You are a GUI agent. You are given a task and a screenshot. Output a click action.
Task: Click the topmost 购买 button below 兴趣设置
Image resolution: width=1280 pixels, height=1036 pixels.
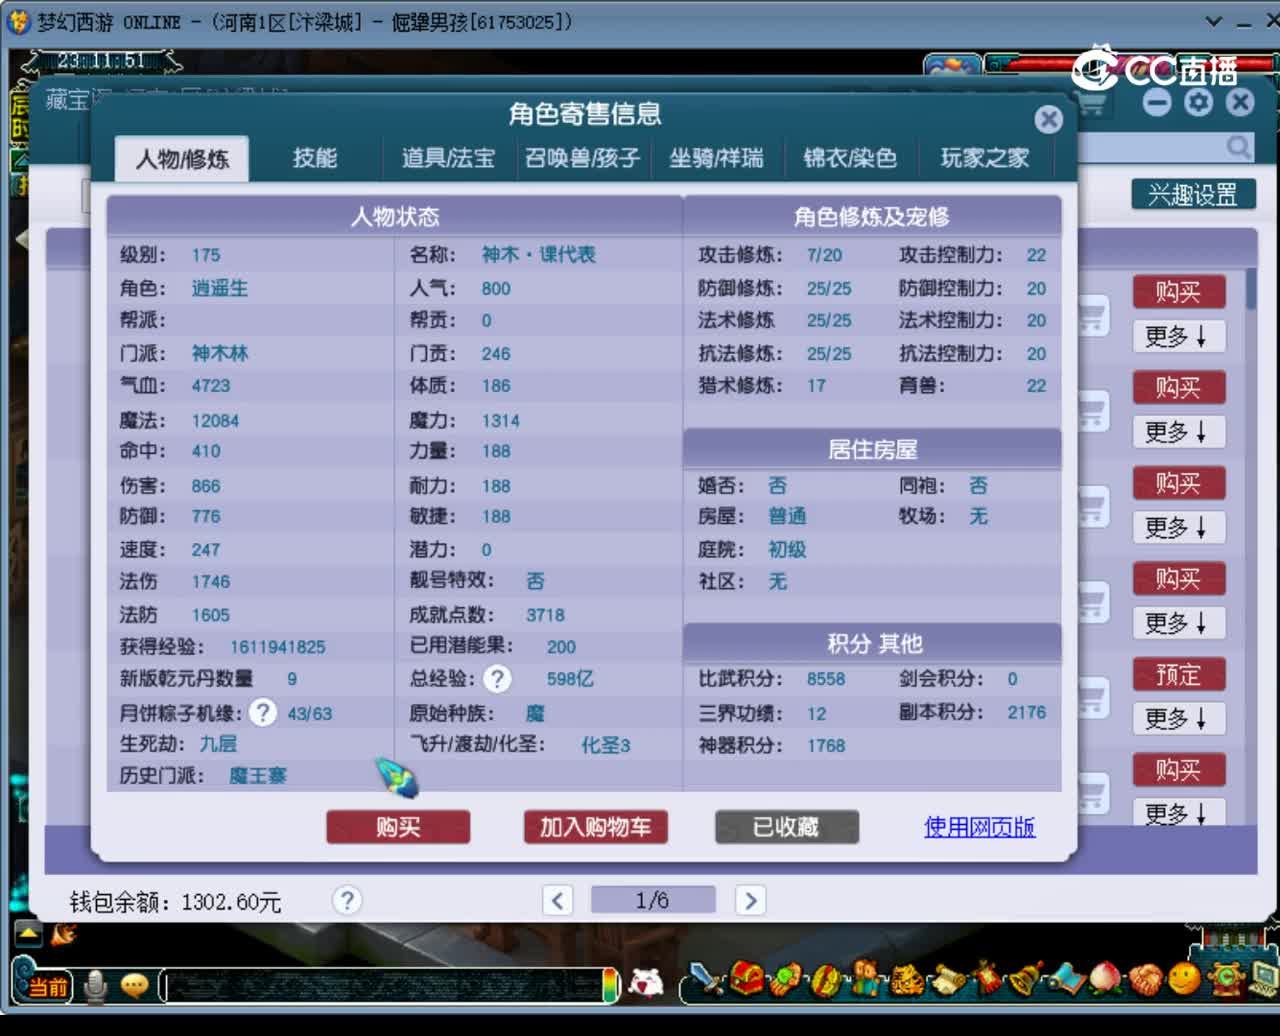click(1178, 292)
